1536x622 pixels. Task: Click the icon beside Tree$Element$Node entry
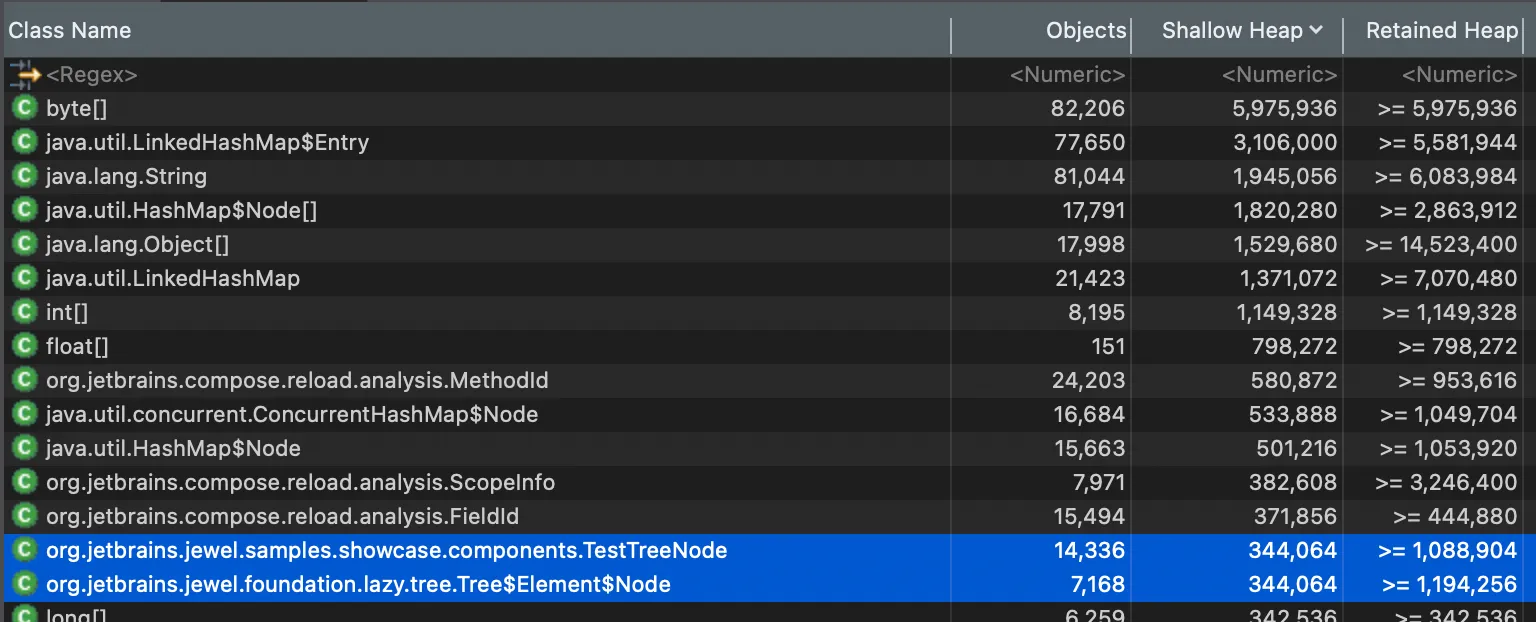(24, 584)
